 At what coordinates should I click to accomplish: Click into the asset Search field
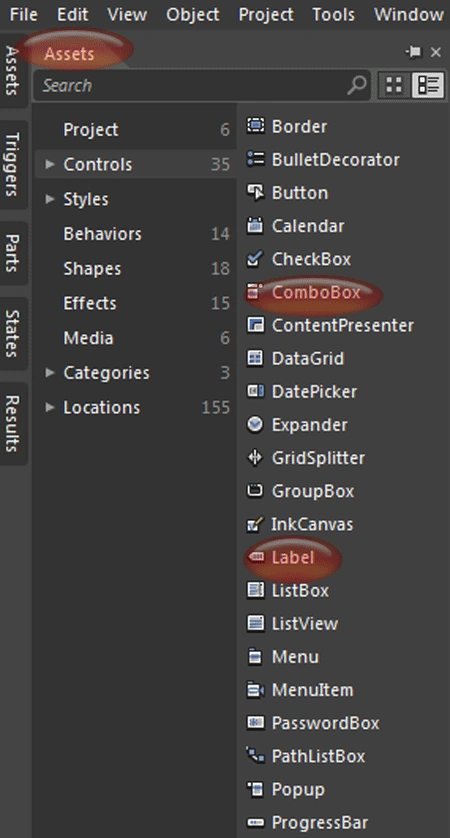point(192,86)
